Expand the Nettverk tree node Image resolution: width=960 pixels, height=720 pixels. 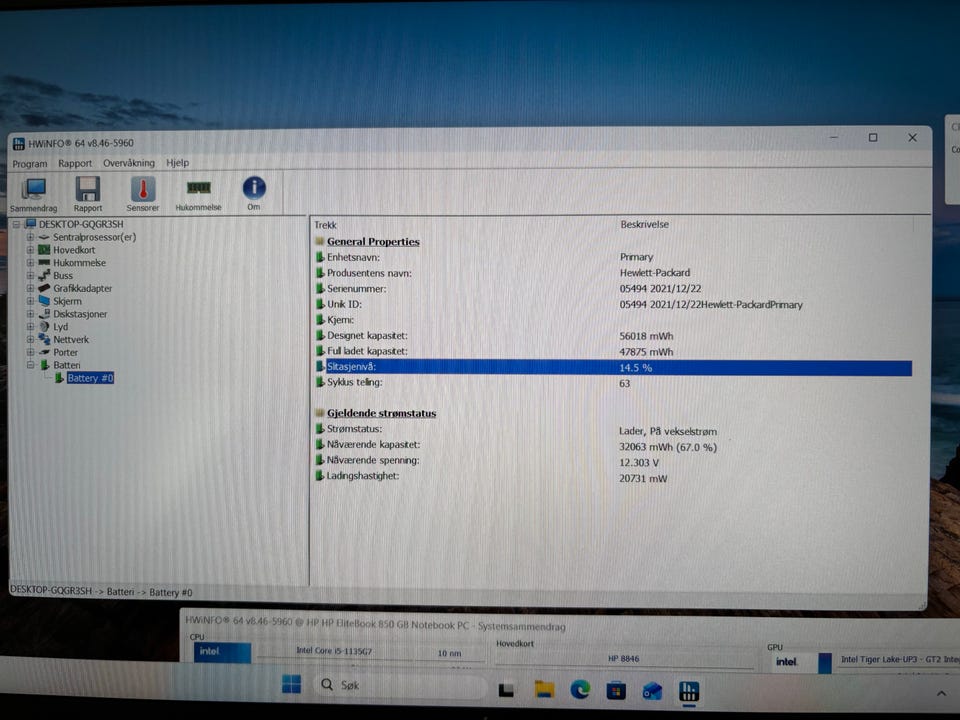[x=29, y=339]
